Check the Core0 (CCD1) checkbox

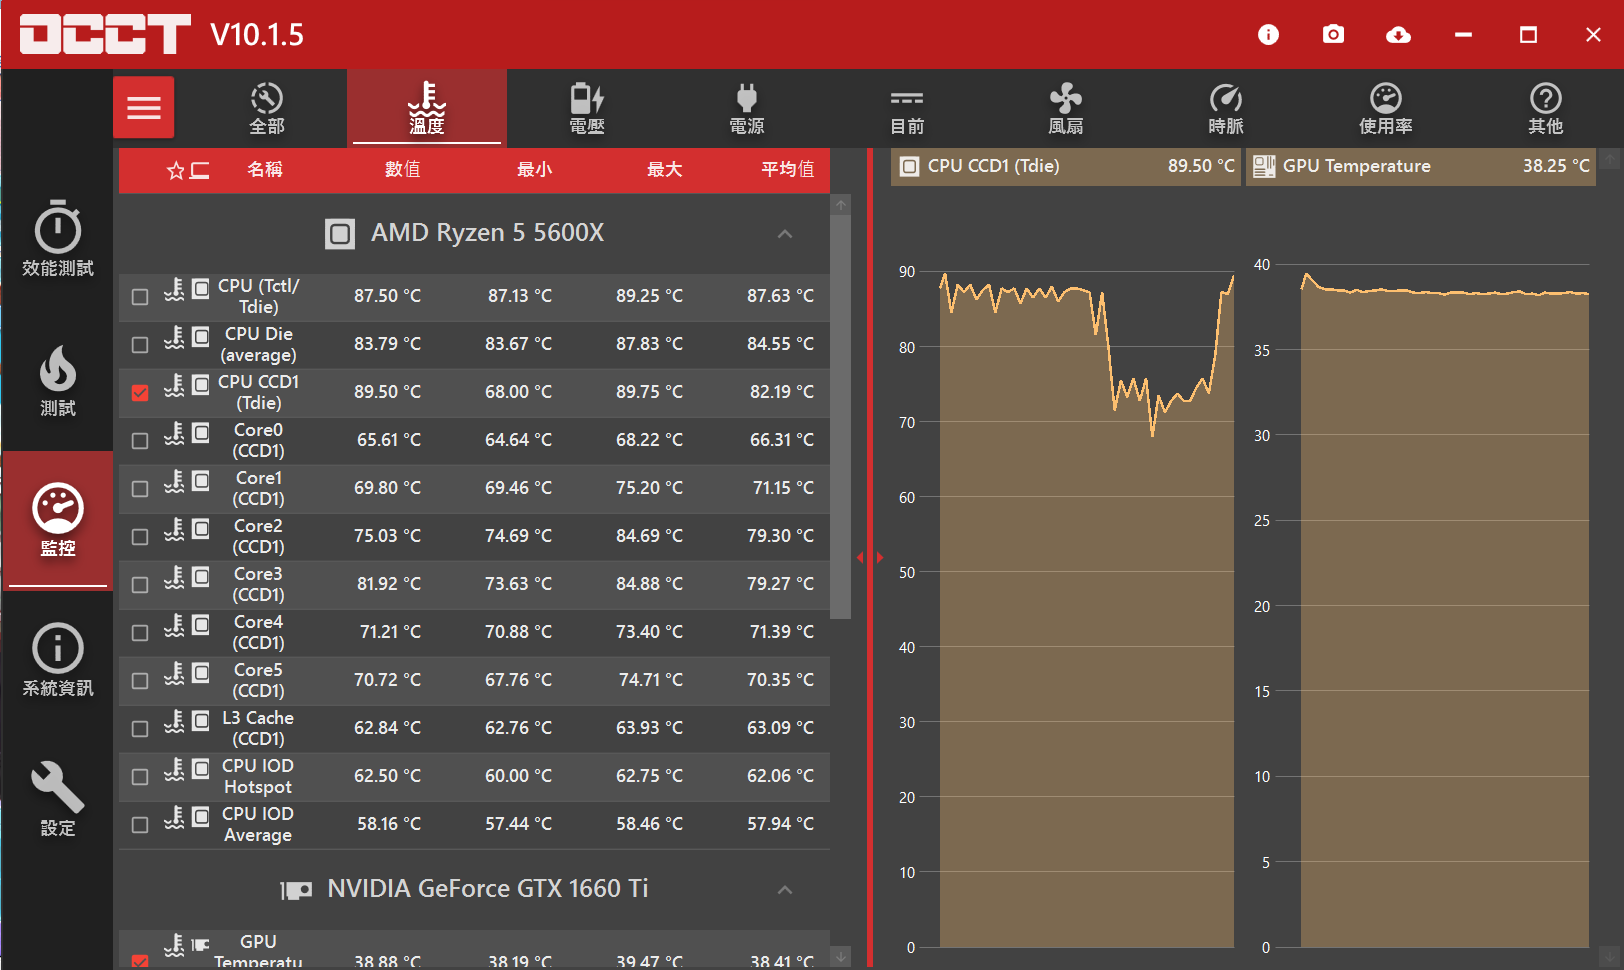point(140,441)
